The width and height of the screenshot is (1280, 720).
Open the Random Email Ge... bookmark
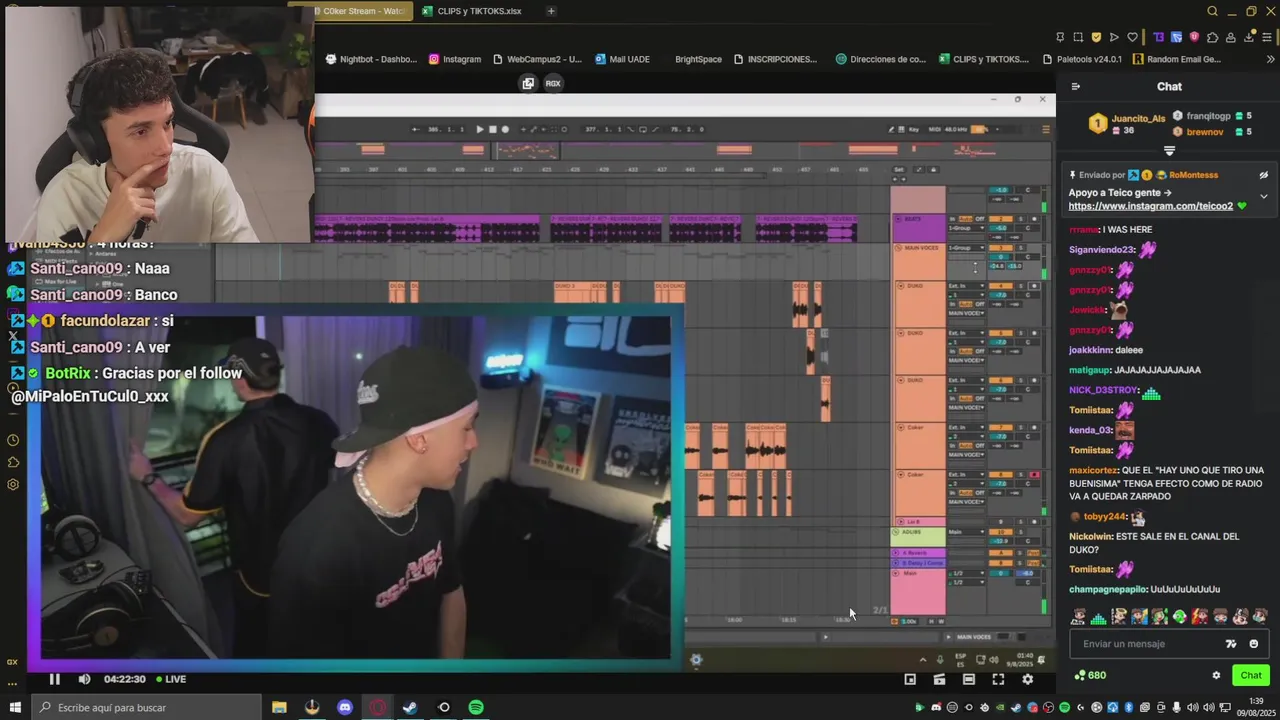pyautogui.click(x=1177, y=59)
